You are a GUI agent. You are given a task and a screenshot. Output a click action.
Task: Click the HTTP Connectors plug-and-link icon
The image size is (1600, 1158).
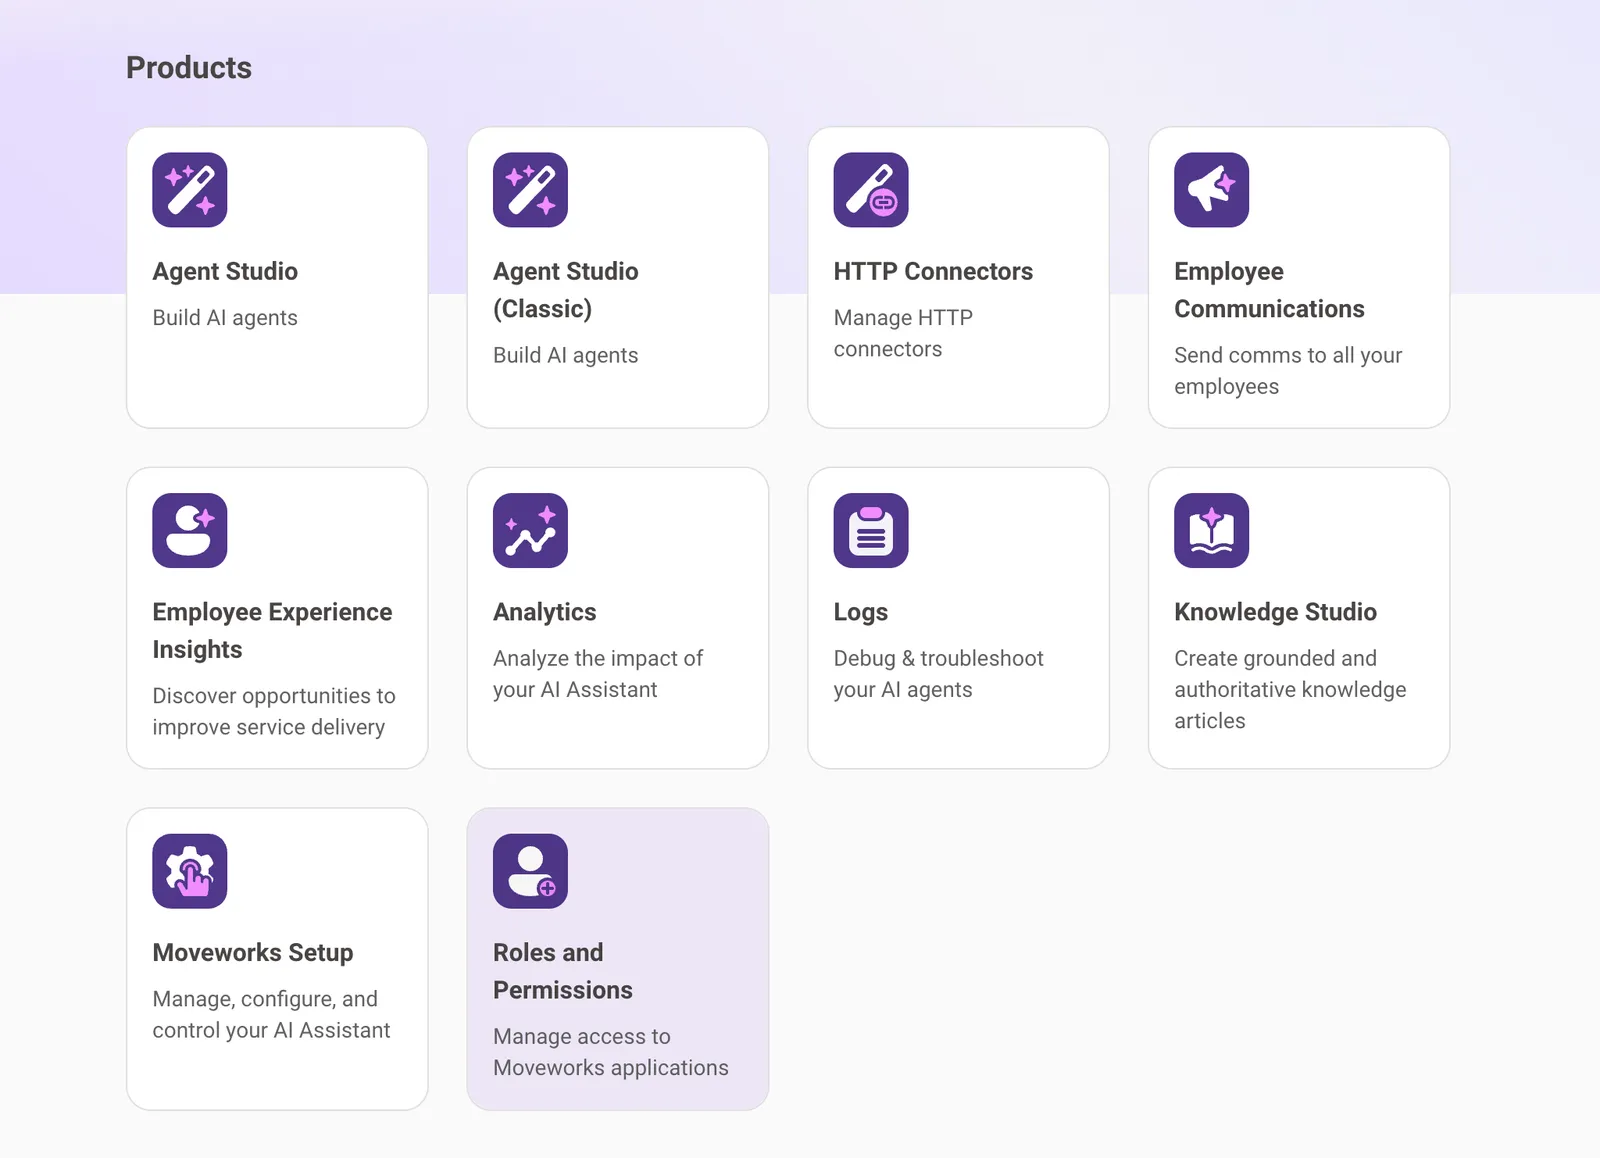[x=871, y=190]
